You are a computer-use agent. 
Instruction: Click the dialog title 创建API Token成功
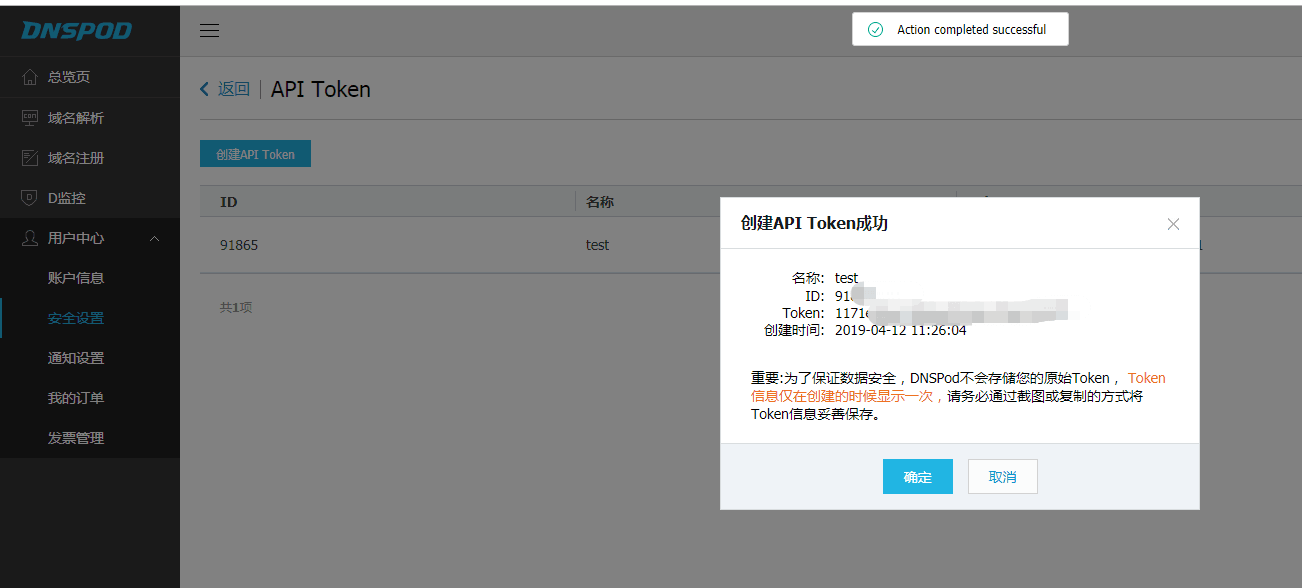[x=814, y=223]
